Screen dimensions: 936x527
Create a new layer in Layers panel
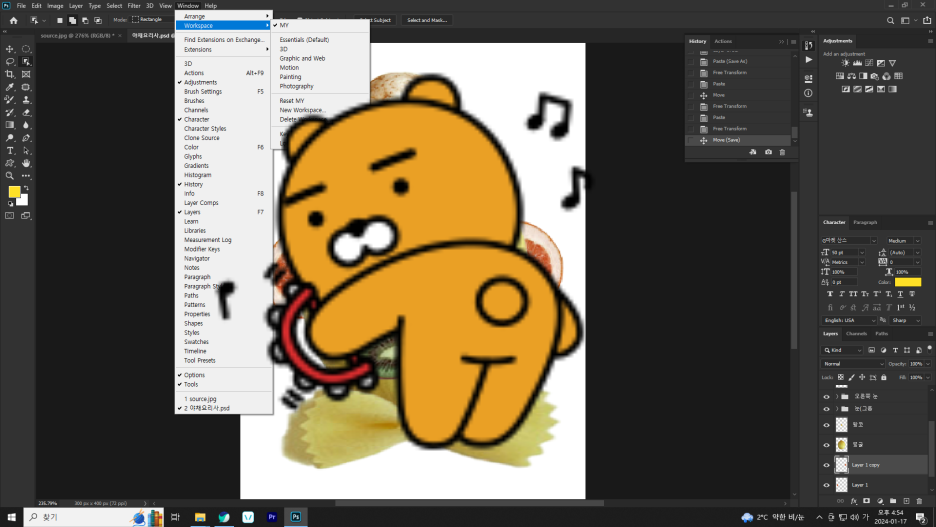pyautogui.click(x=906, y=501)
